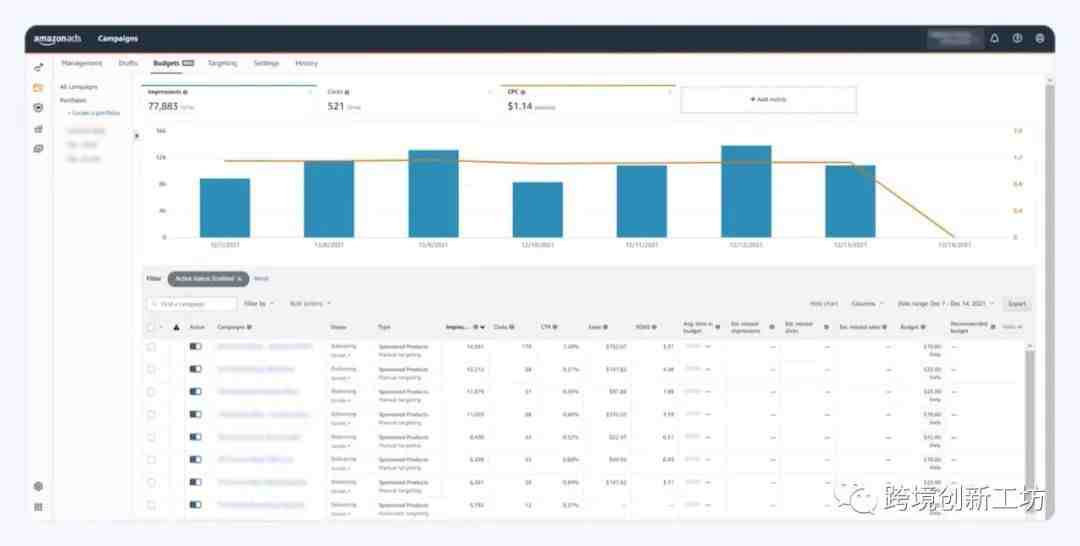Tick checkbox of row with 6,341 impressions

pyautogui.click(x=151, y=483)
